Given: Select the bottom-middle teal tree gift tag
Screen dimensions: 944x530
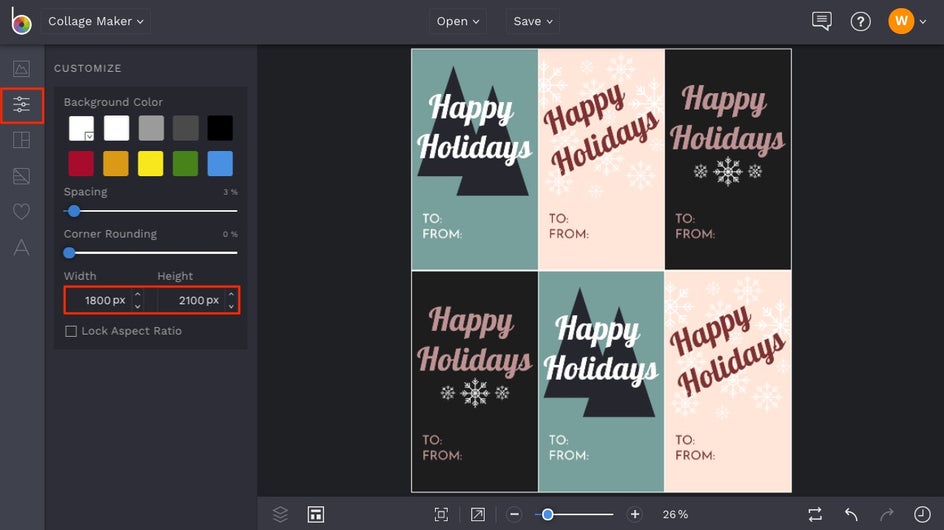Looking at the screenshot, I should [601, 381].
